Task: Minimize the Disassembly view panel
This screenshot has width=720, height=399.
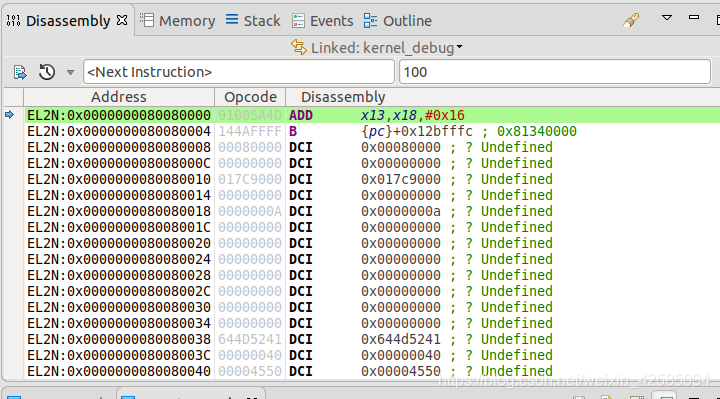Action: tap(694, 17)
